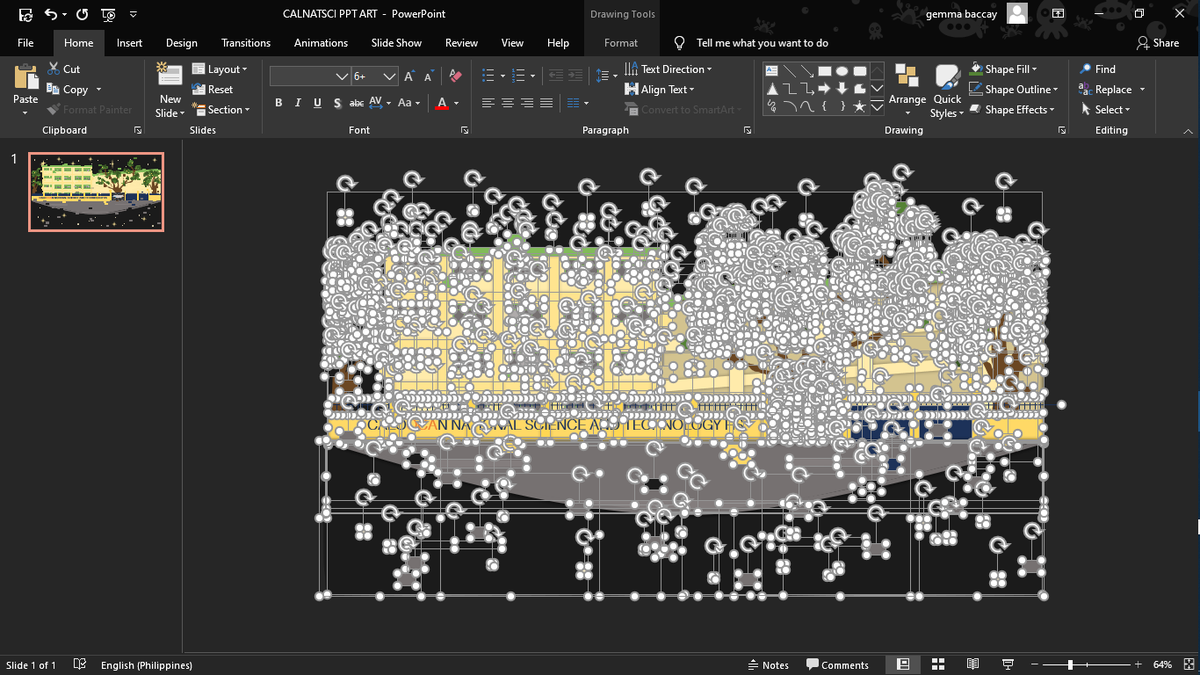Clear all formatting with the eraser icon
This screenshot has width=1200, height=675.
coord(455,76)
